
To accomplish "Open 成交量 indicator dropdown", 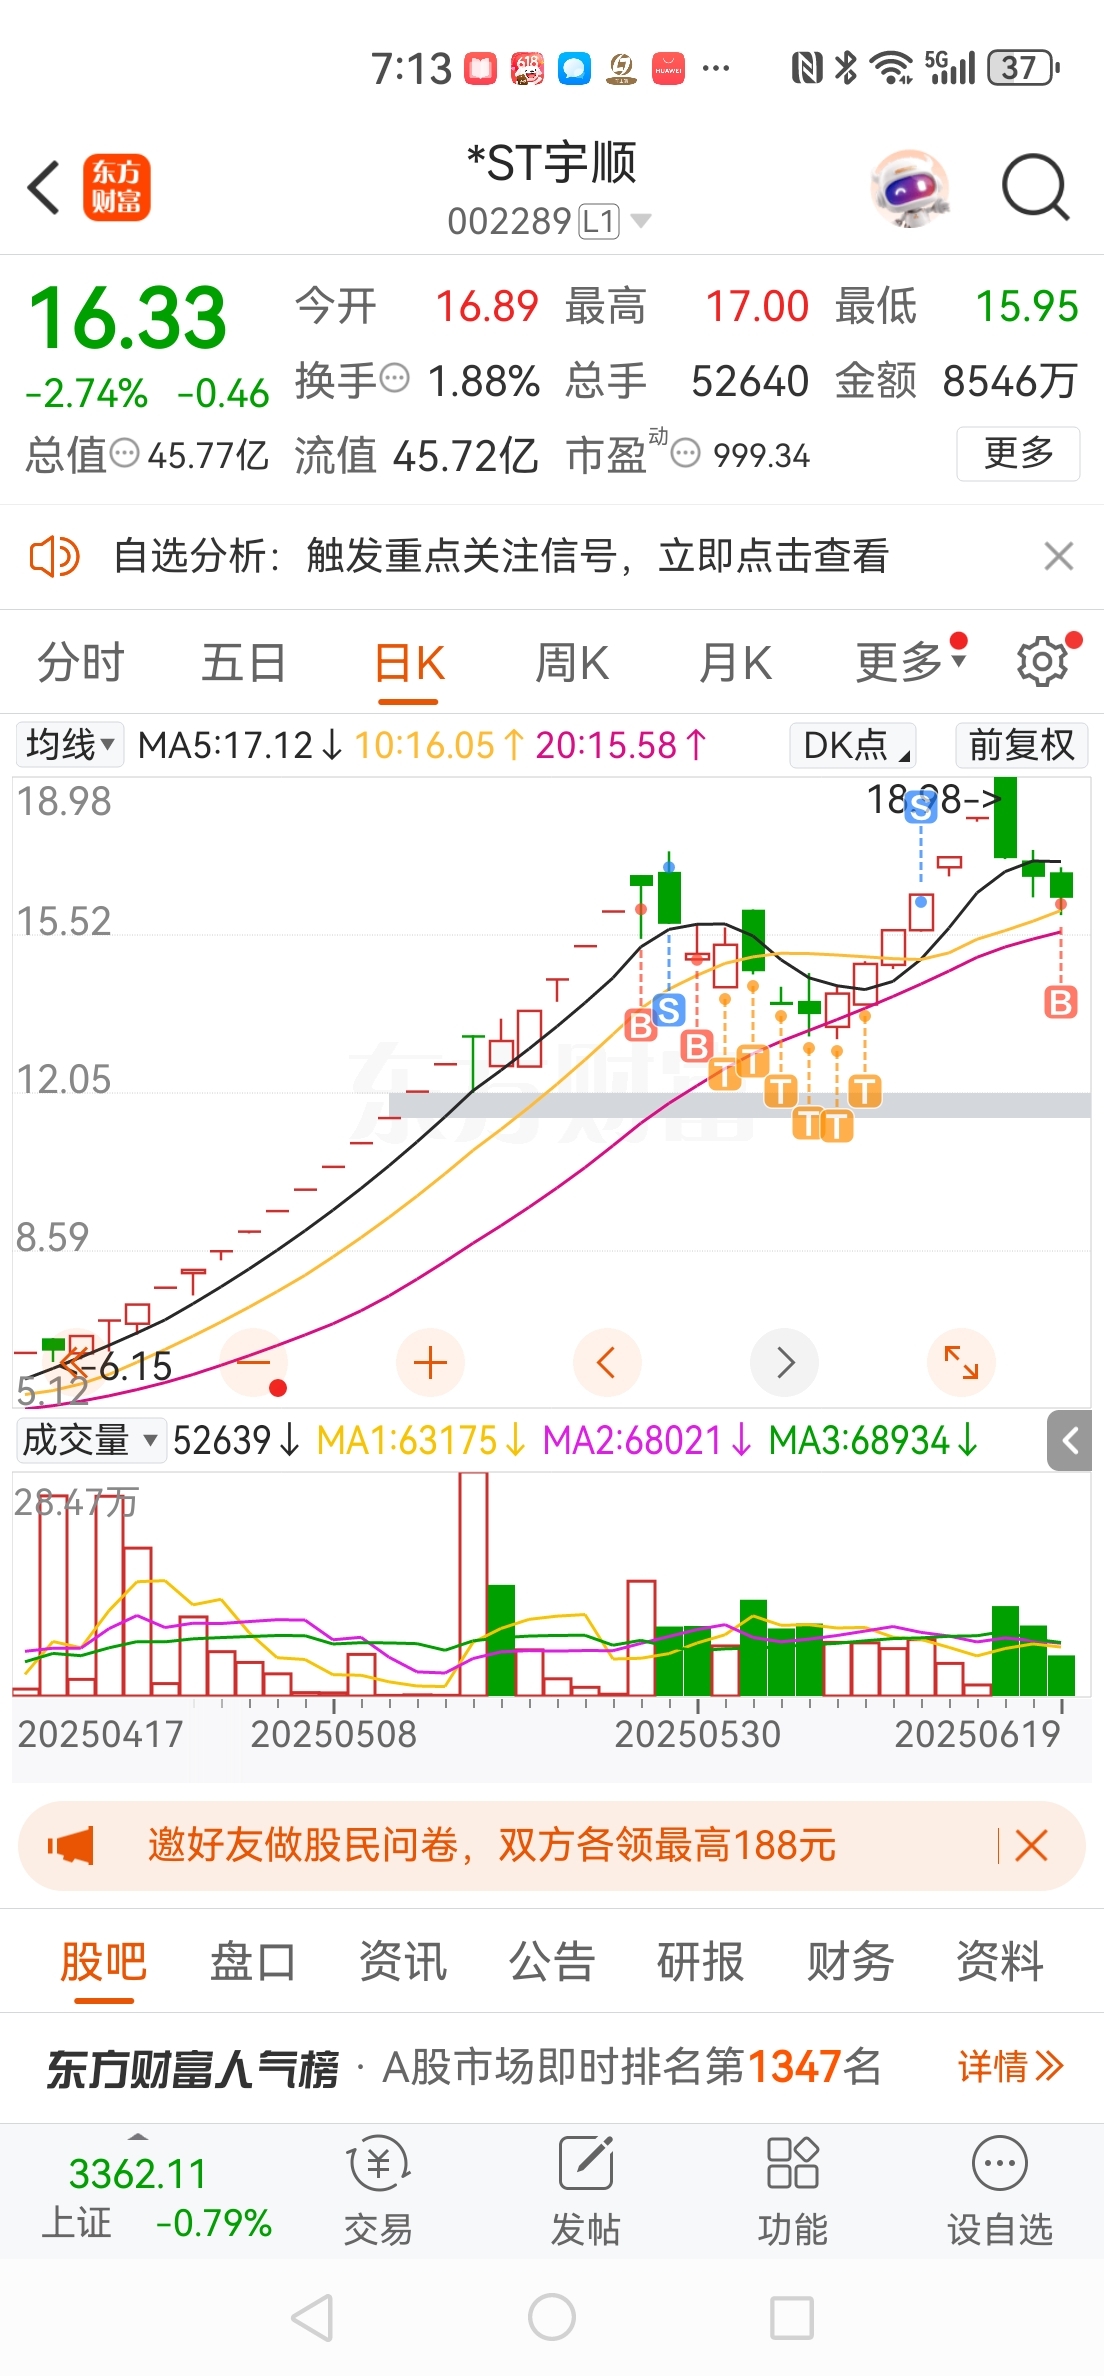I will coord(91,1441).
